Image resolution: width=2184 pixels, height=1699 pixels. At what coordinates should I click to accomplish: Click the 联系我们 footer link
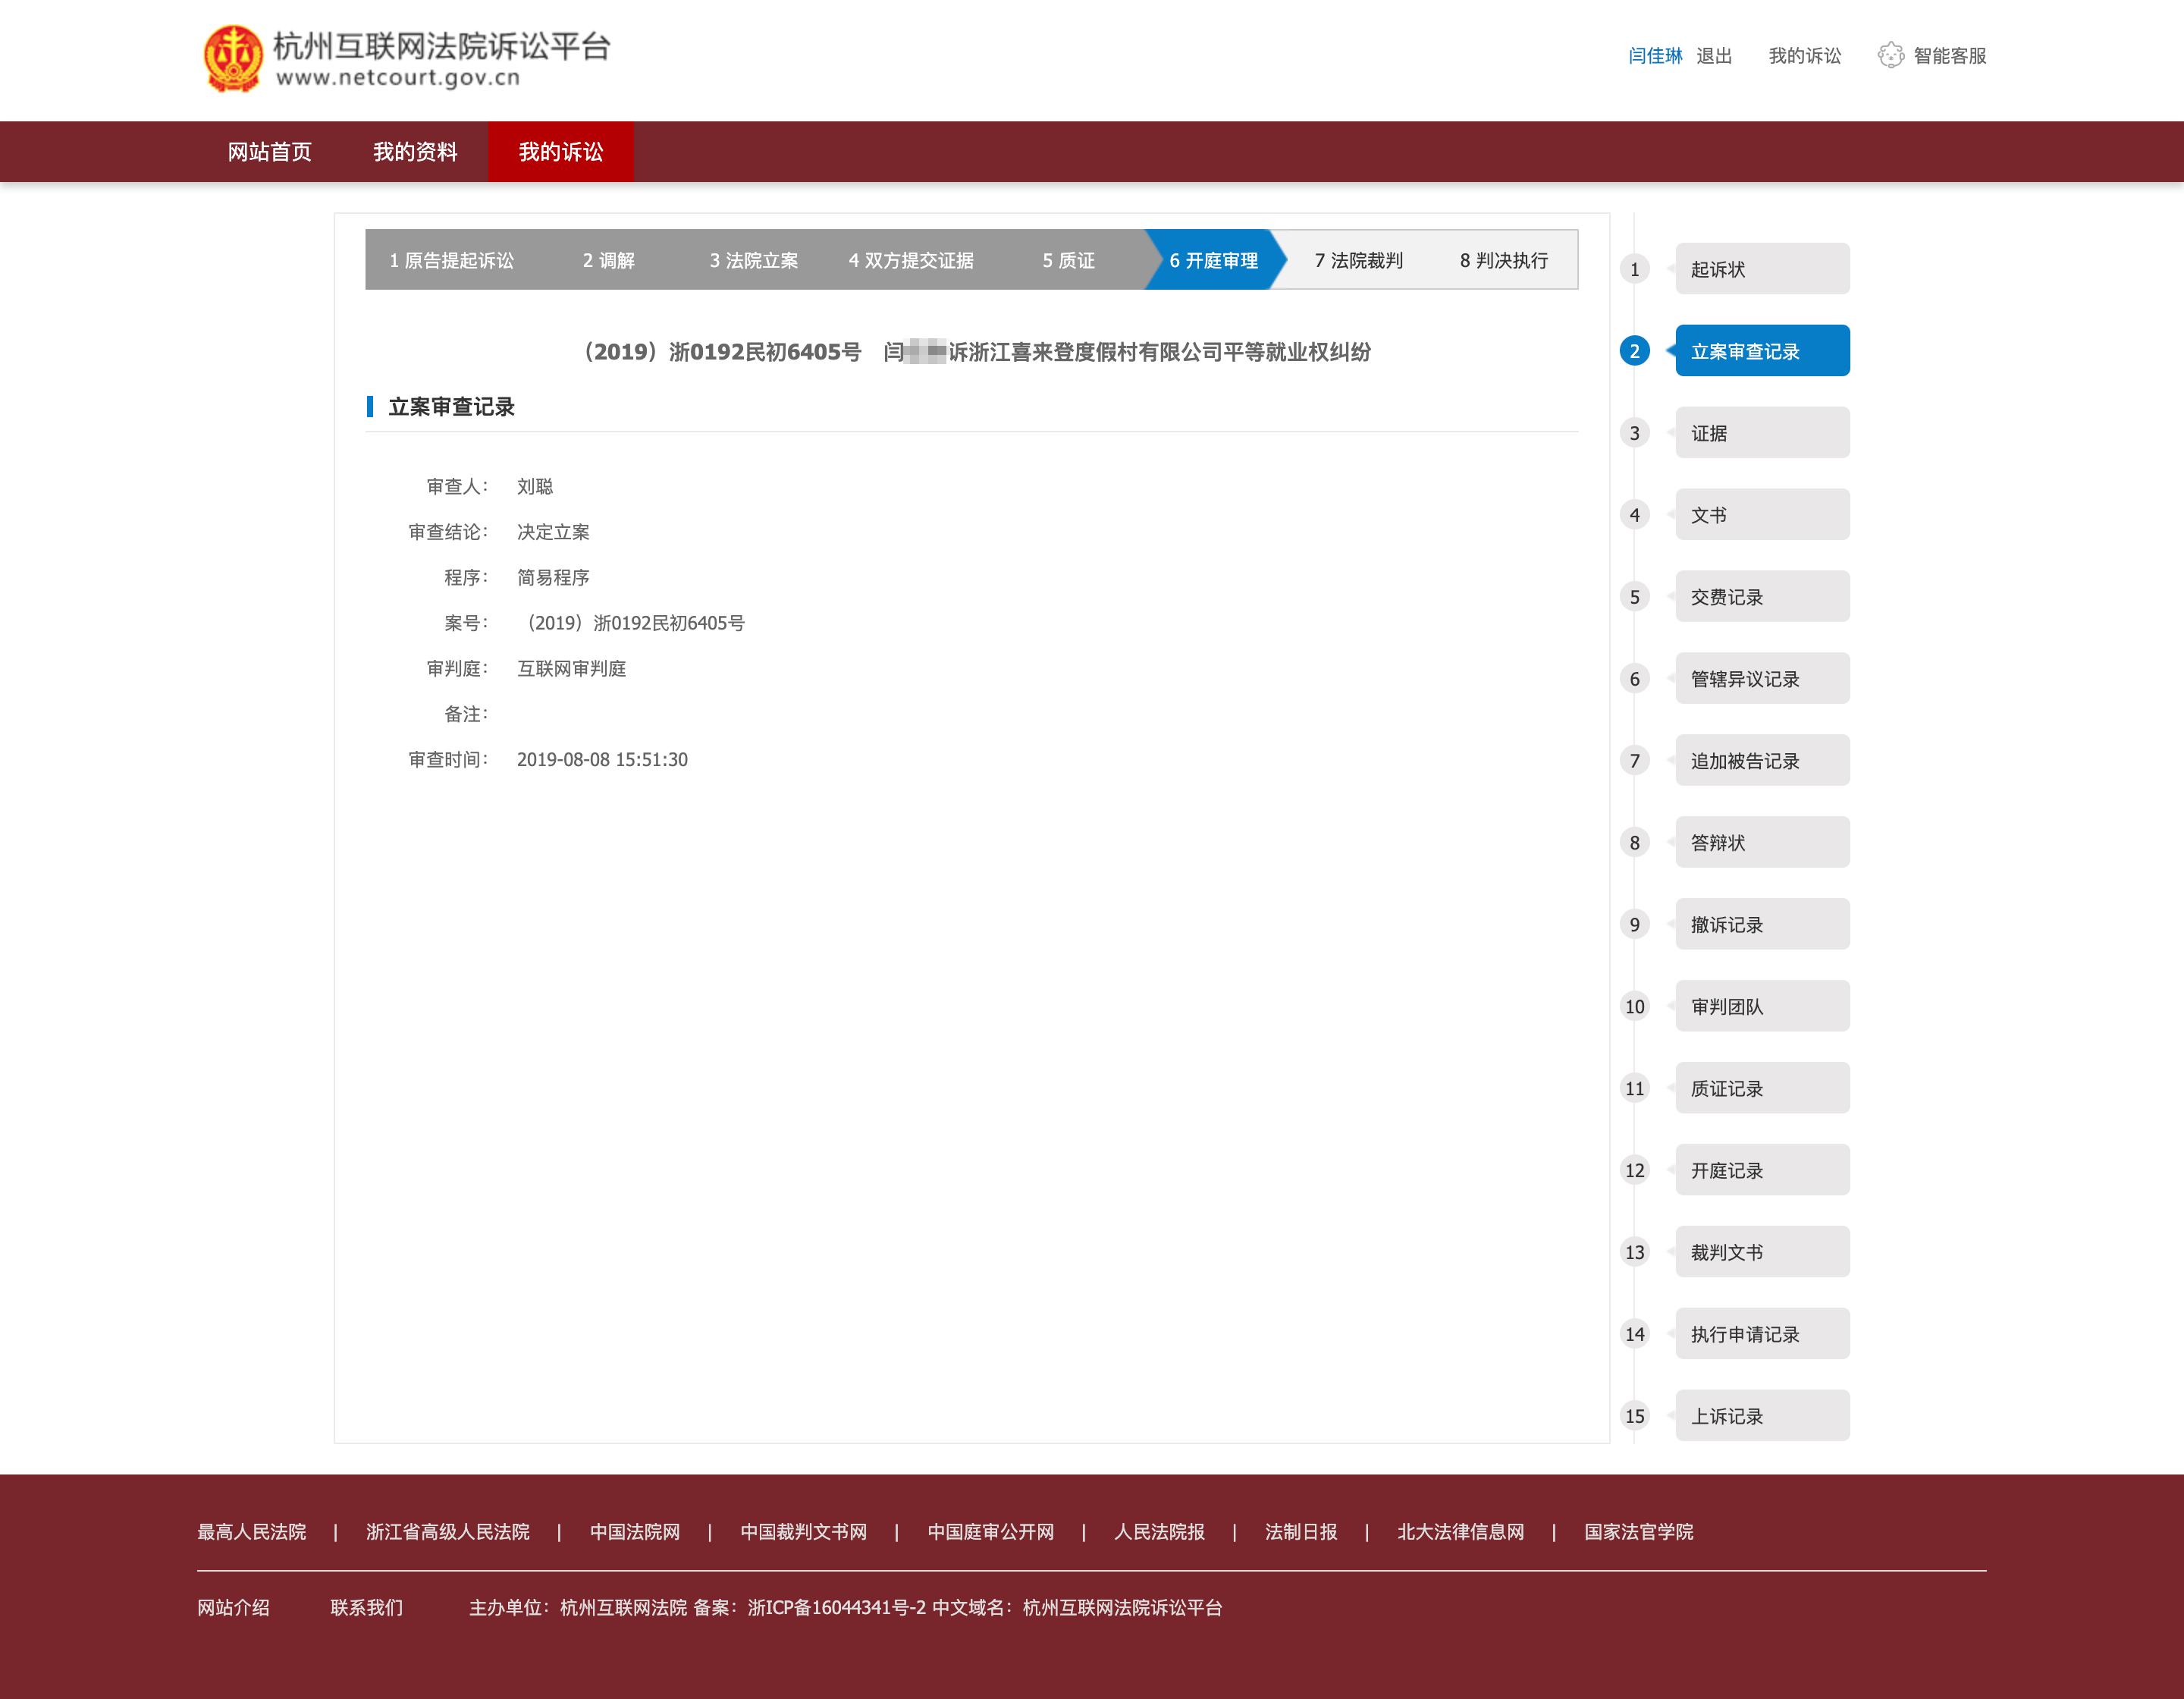(x=366, y=1608)
